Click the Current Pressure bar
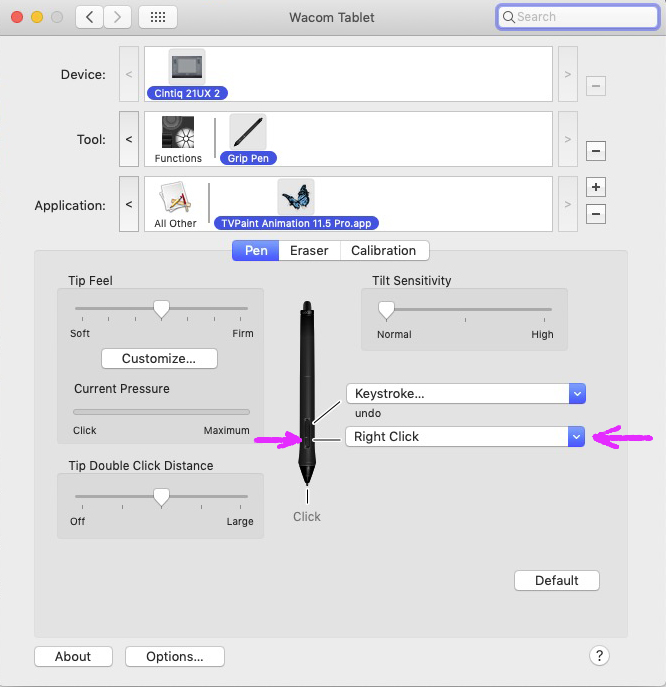 coord(161,412)
